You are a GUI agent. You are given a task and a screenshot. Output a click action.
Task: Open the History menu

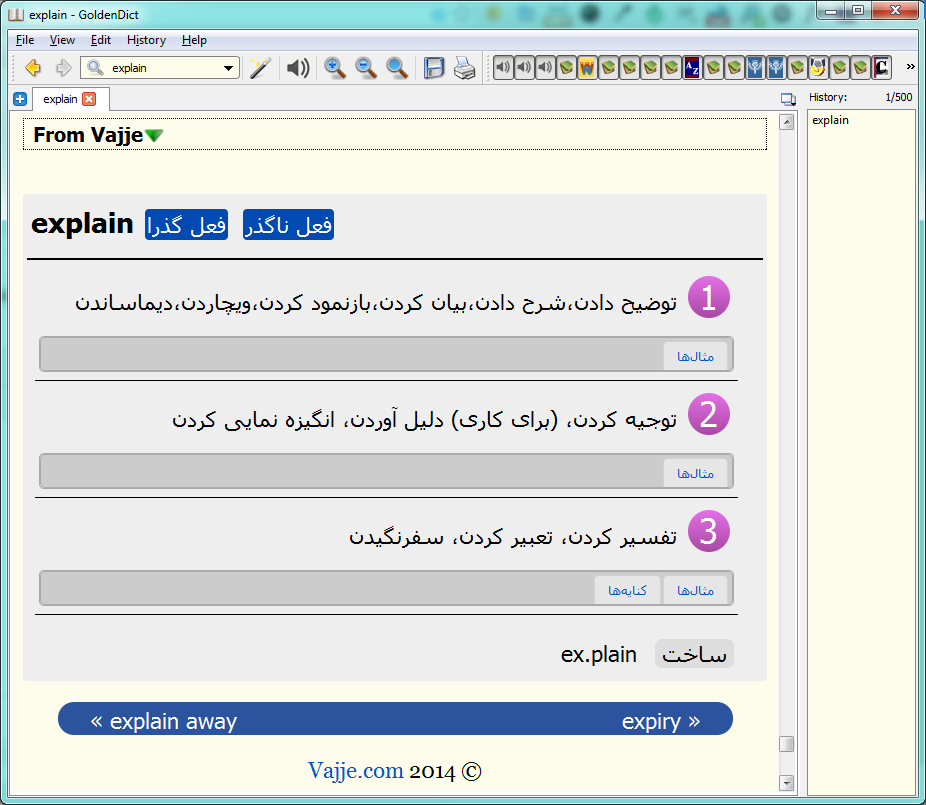[x=146, y=40]
